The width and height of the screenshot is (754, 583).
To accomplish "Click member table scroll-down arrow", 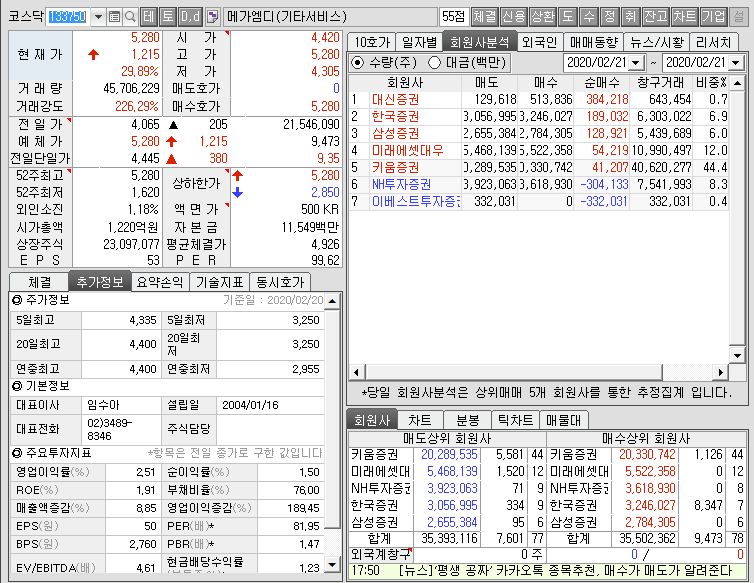I will (x=737, y=356).
